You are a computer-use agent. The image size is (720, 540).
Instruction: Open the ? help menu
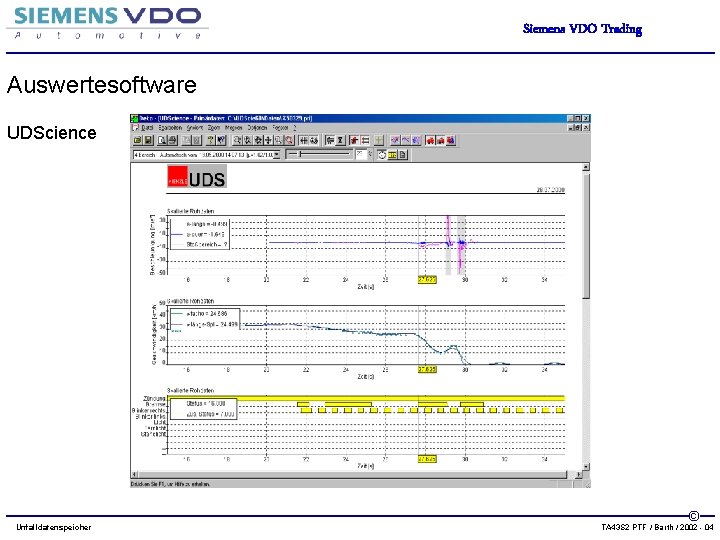295,128
